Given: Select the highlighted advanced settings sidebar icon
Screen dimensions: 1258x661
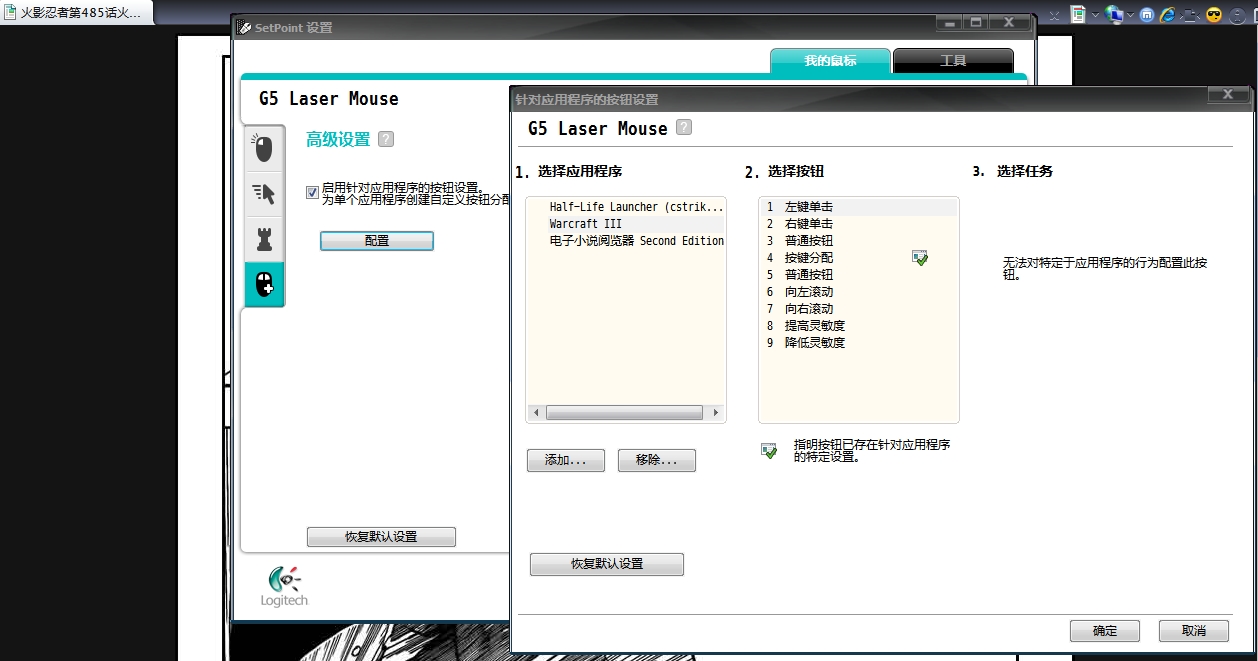Looking at the screenshot, I should tap(264, 285).
